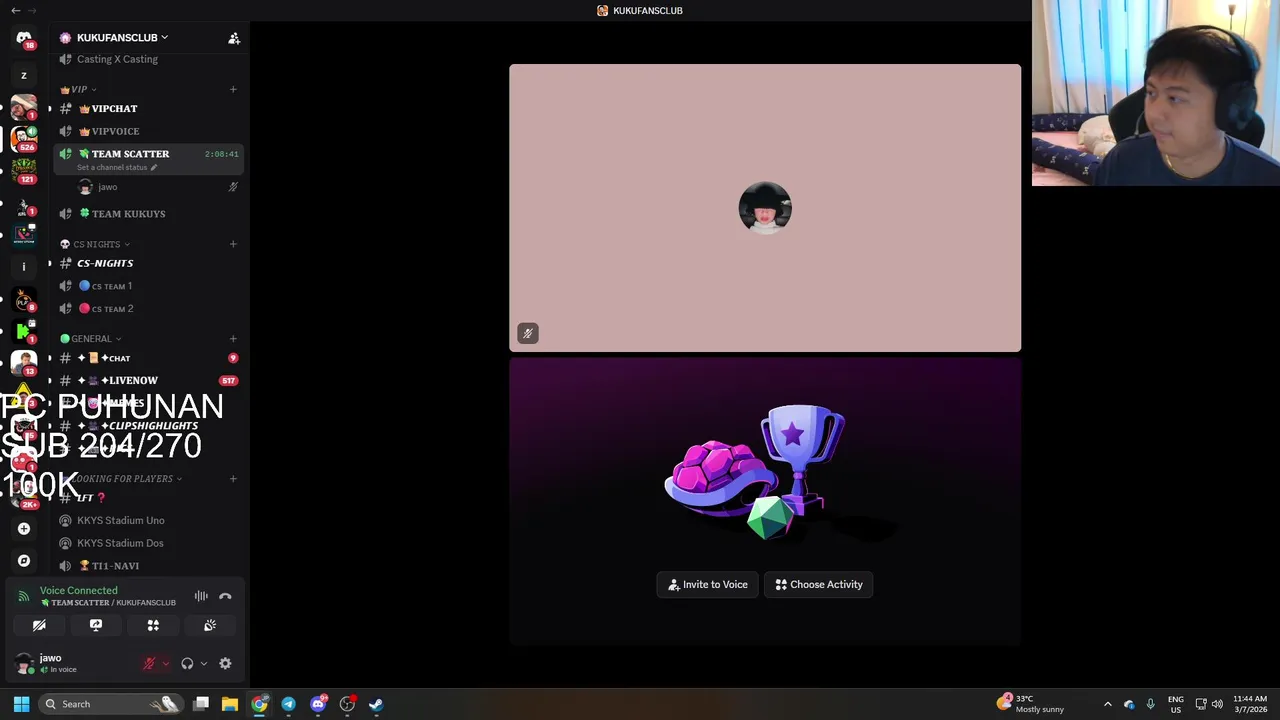
Task: Open the 'i' server in the server list
Action: pos(24,266)
